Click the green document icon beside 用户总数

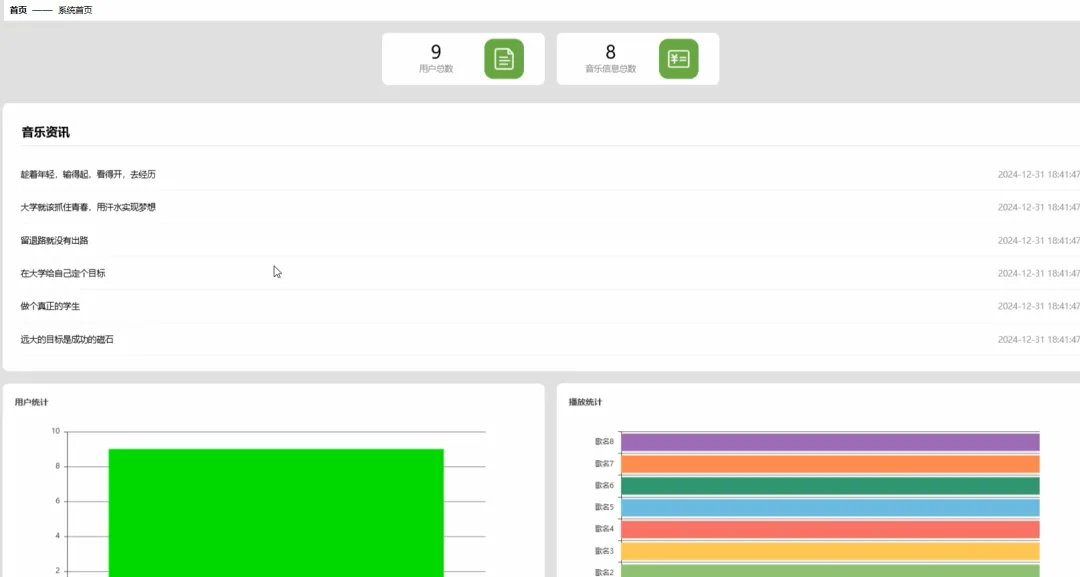pyautogui.click(x=503, y=59)
